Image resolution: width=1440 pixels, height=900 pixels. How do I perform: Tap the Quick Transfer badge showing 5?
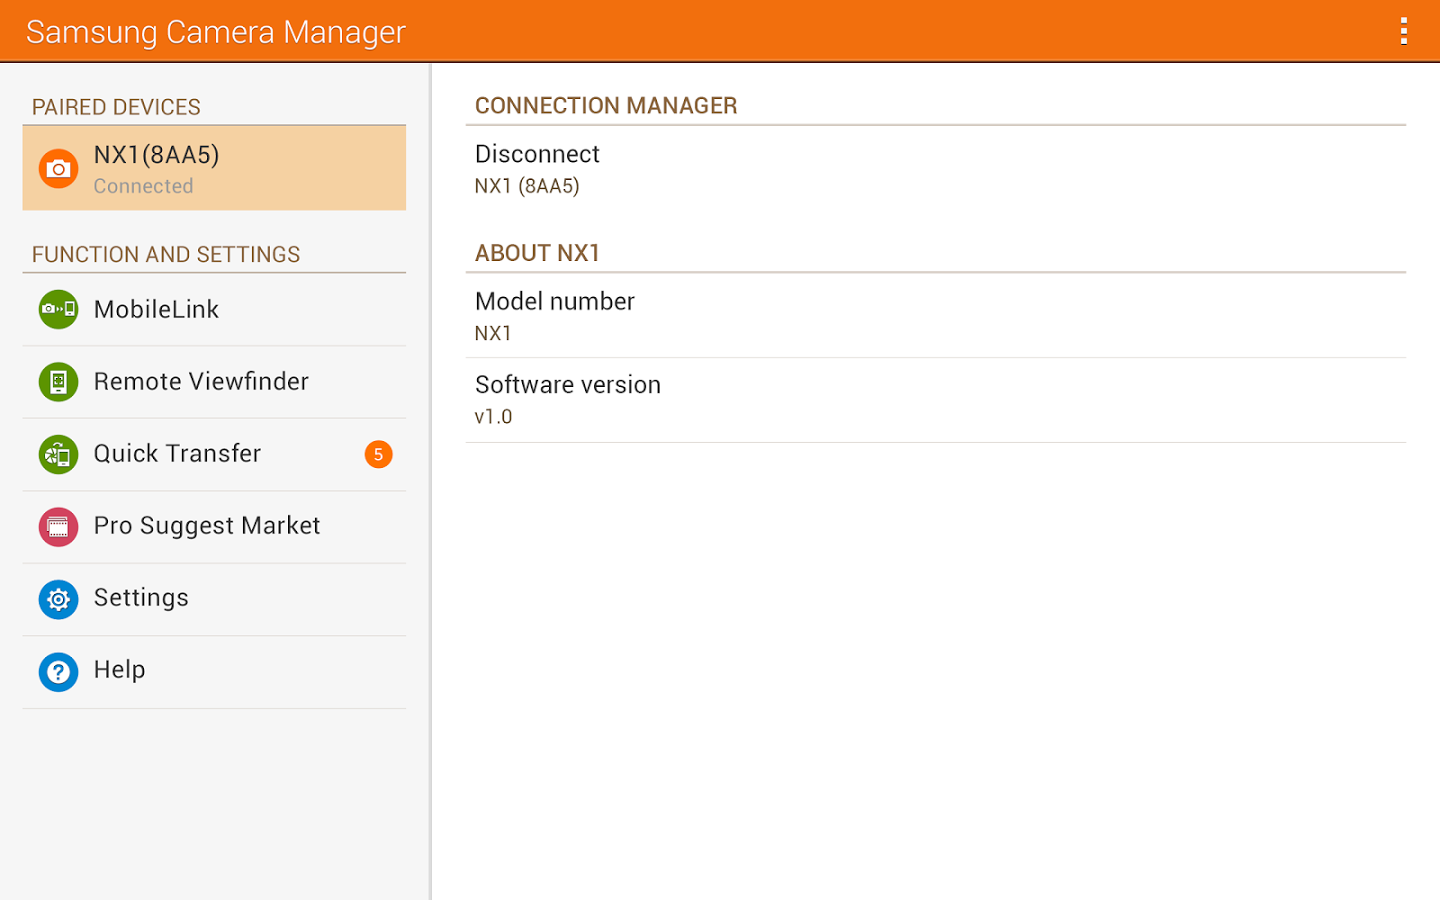378,454
